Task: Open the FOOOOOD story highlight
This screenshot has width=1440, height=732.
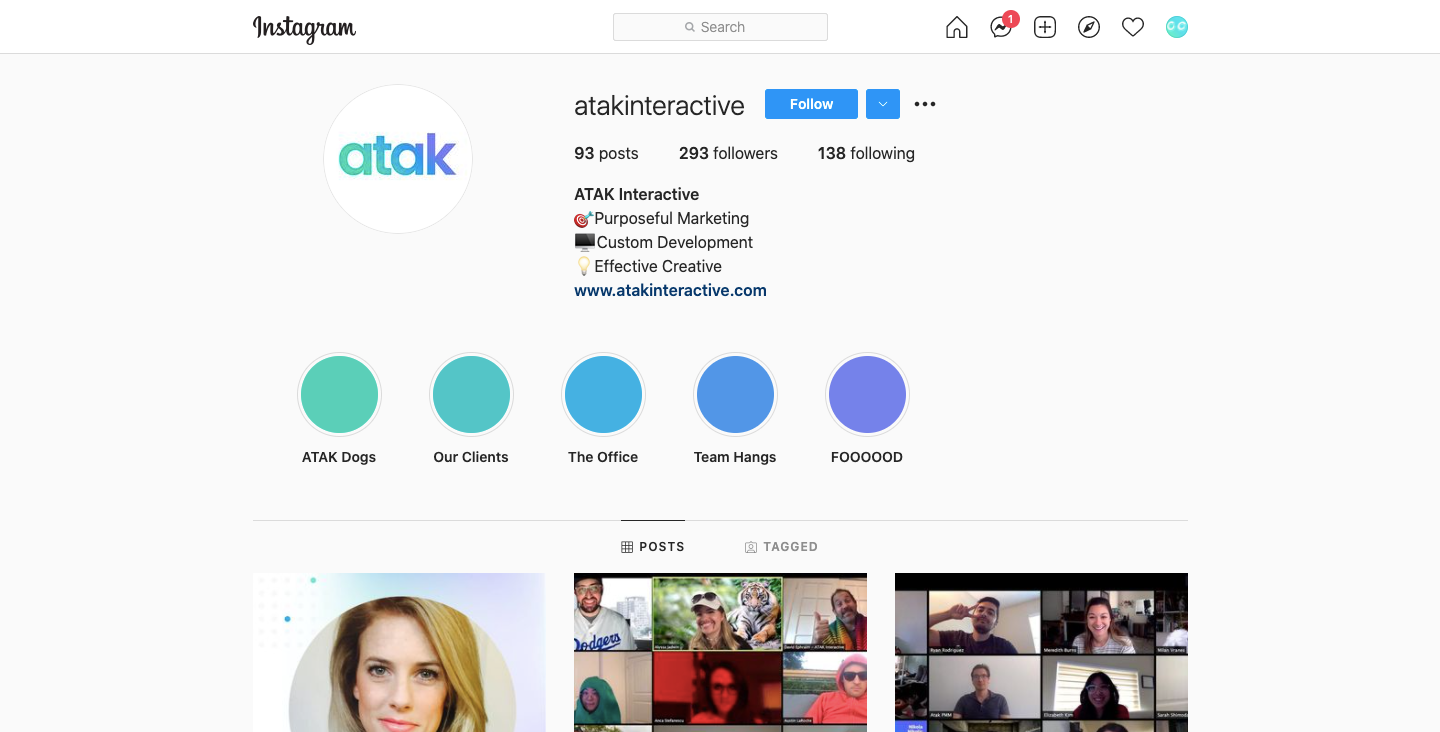Action: click(867, 395)
